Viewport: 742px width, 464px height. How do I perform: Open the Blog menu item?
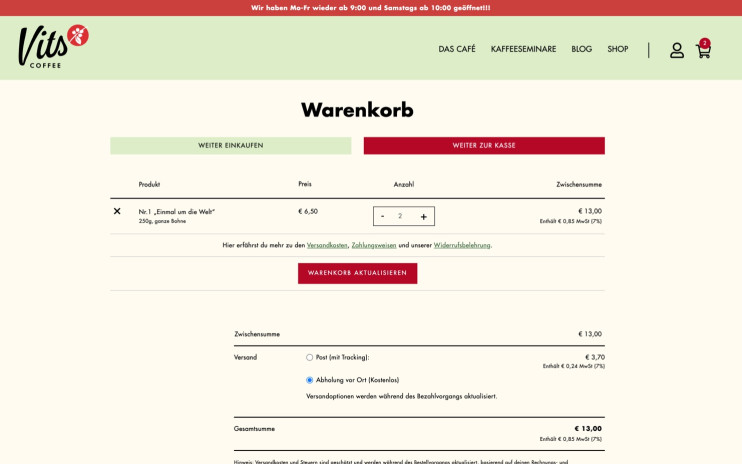[581, 49]
